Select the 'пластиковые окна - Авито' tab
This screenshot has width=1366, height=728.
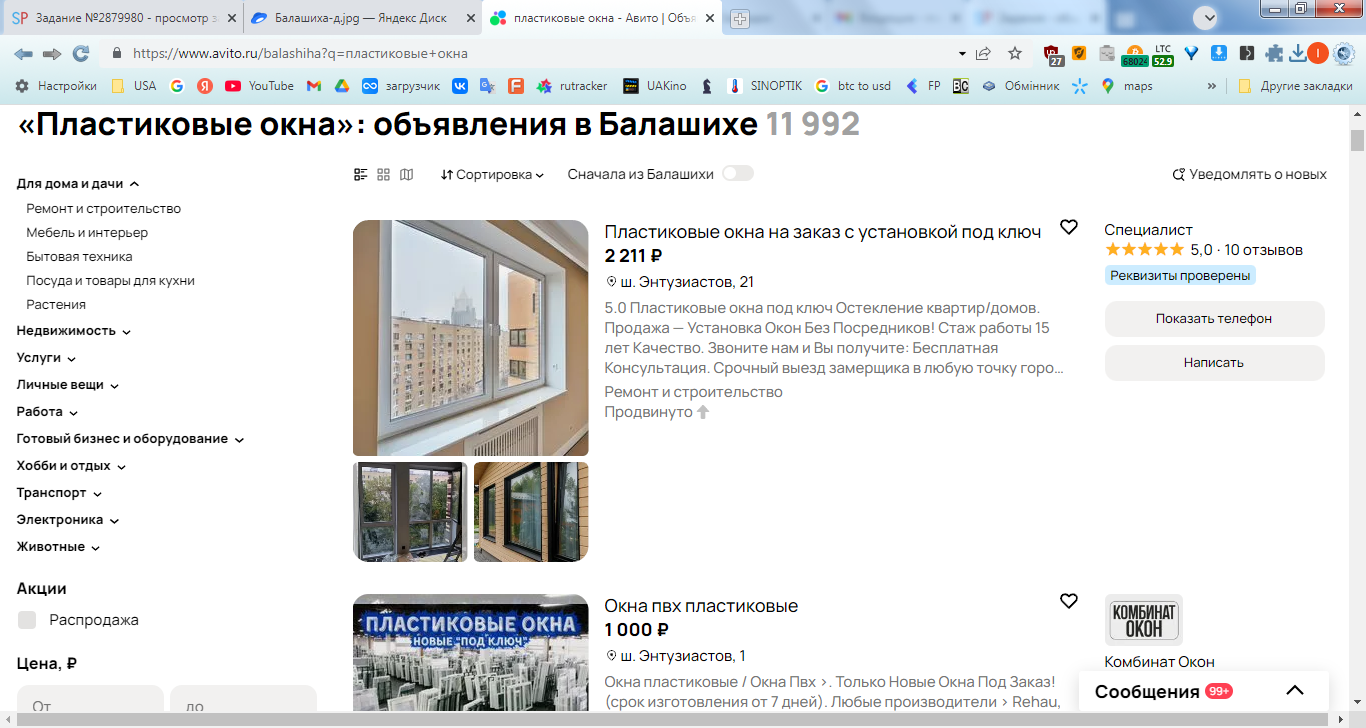click(x=602, y=18)
